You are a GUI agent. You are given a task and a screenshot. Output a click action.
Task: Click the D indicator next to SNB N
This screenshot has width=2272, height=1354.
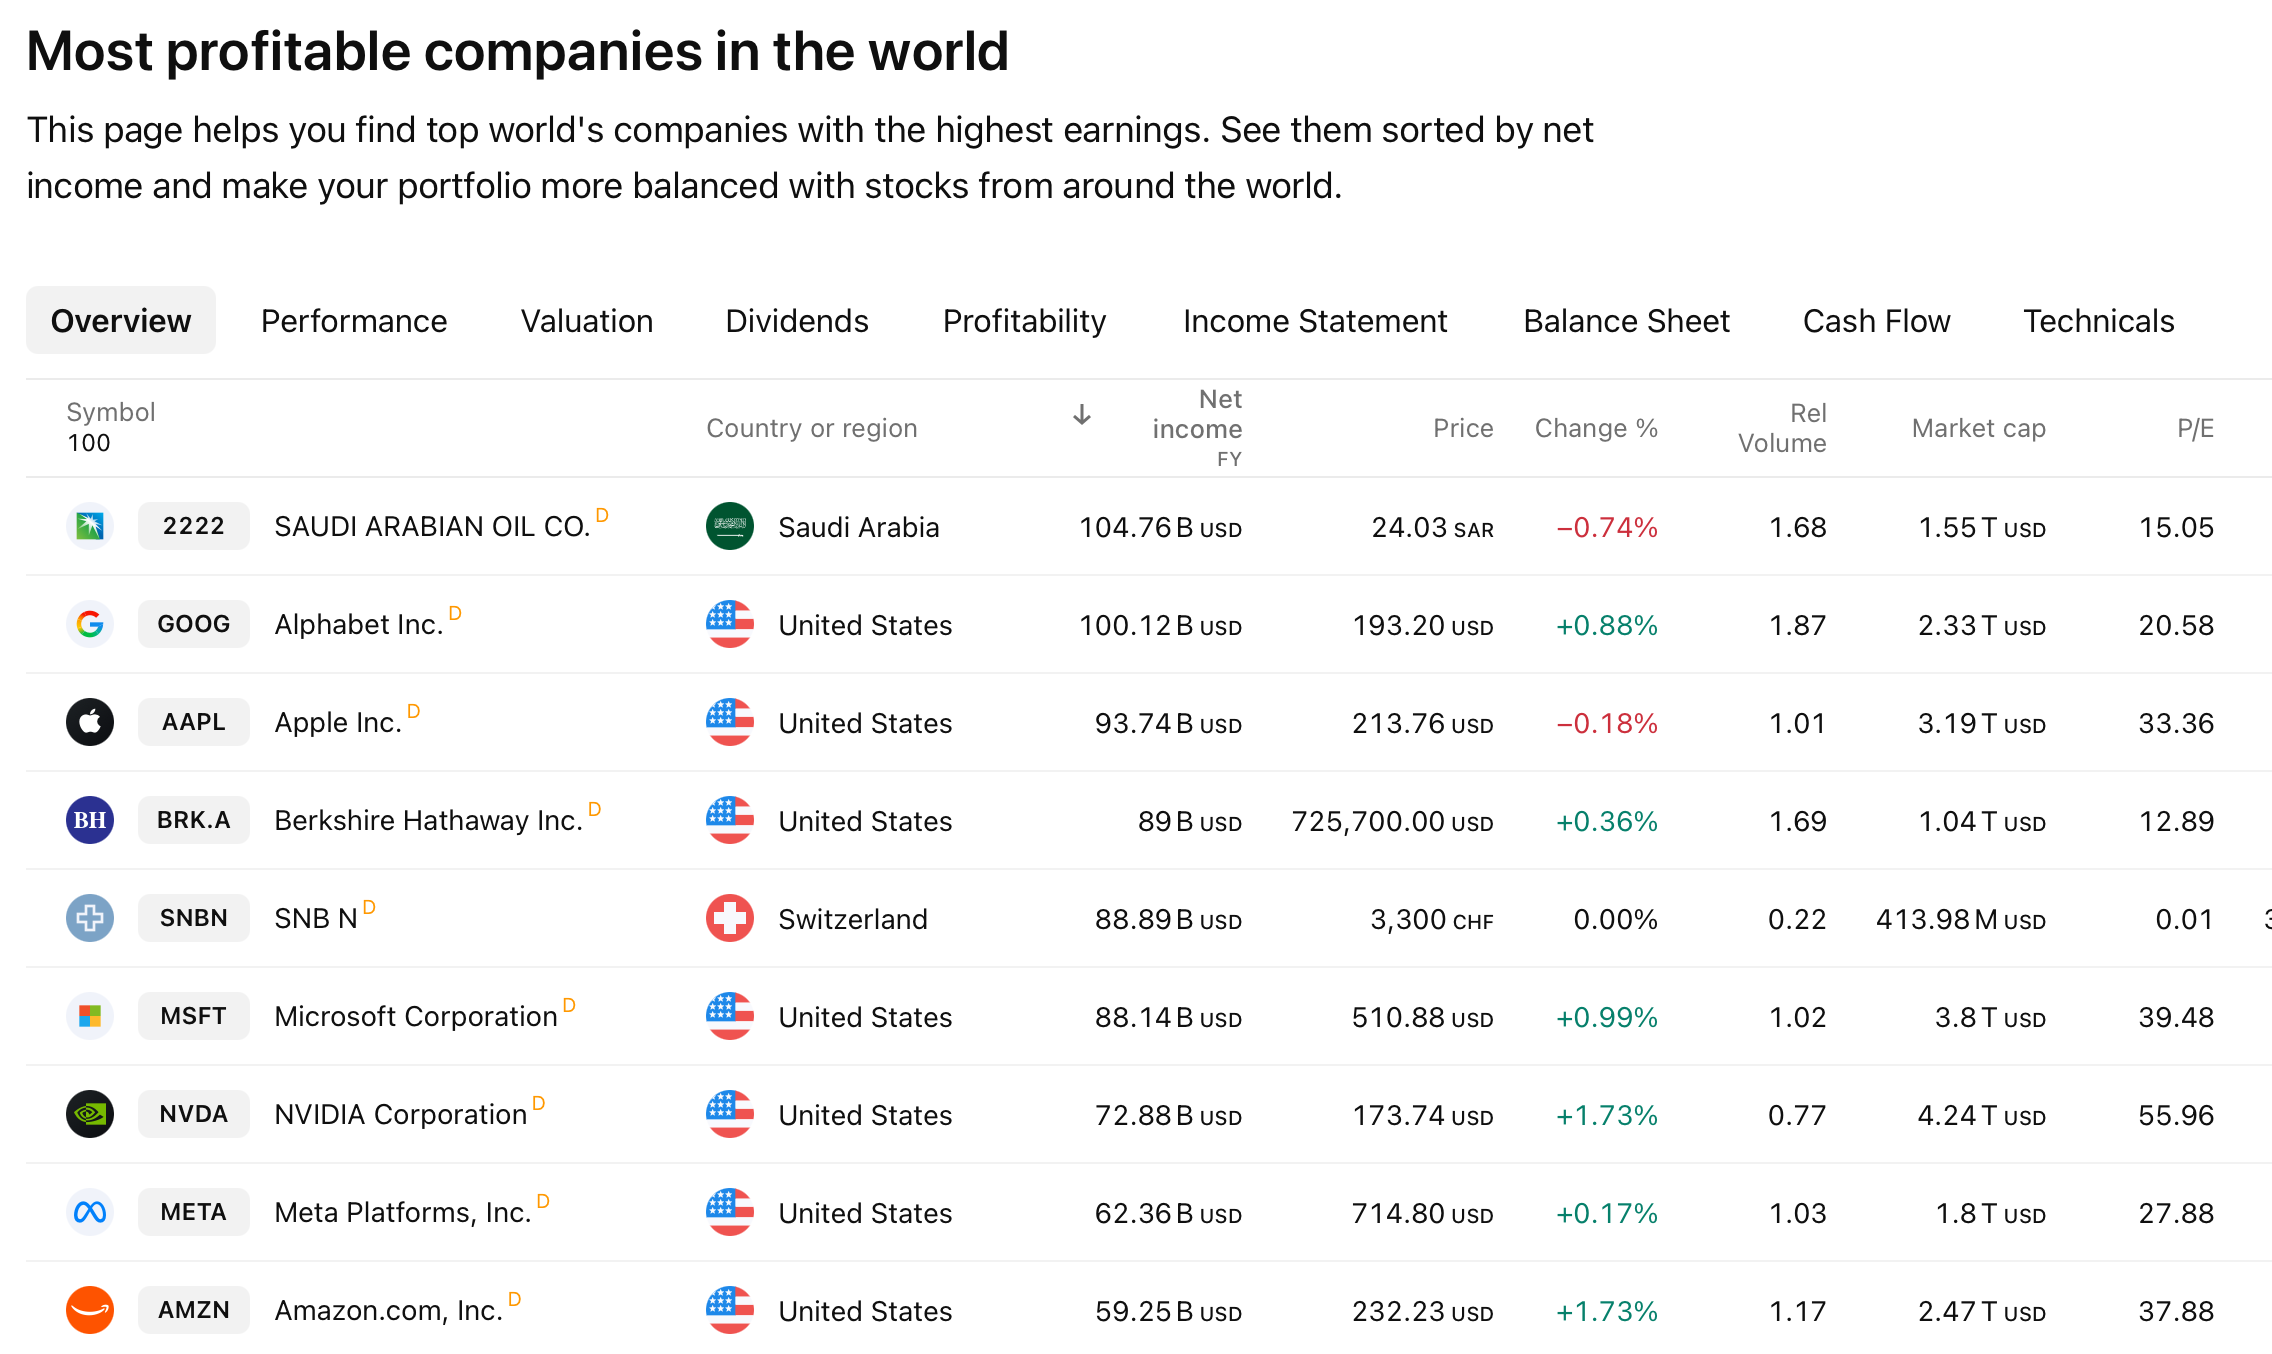point(369,907)
